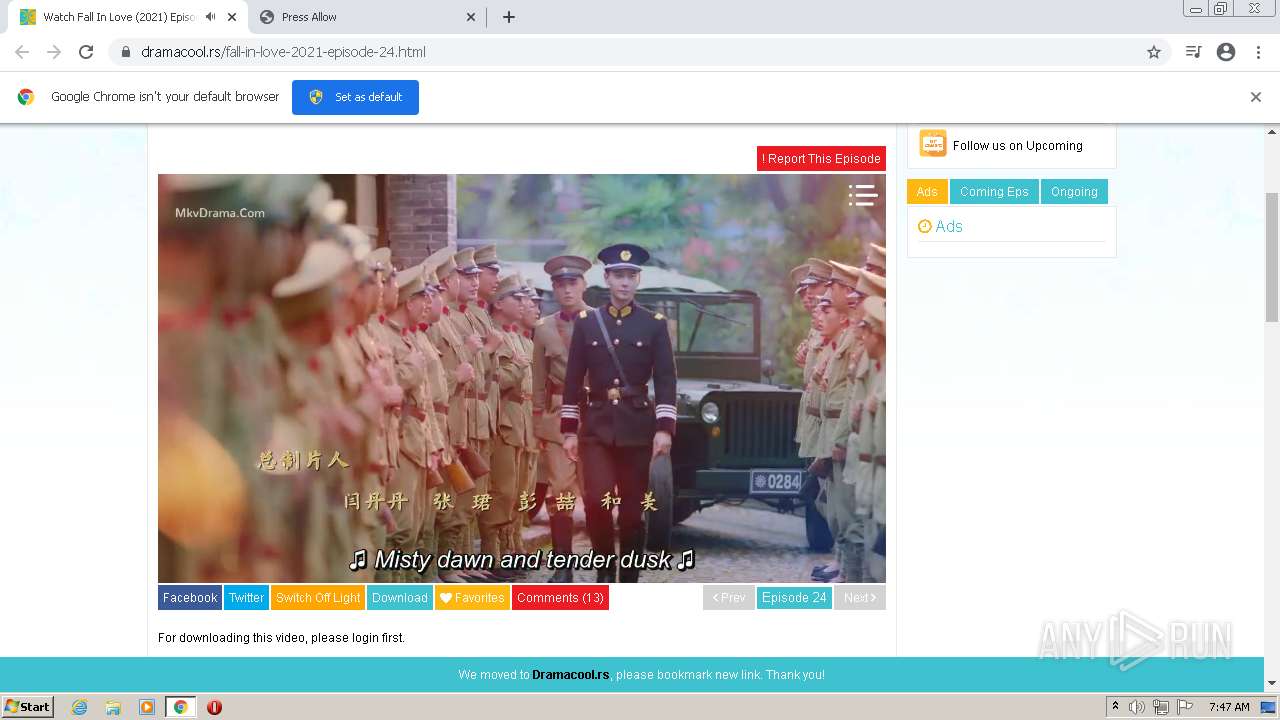Click 'Report This Episode' button
Viewport: 1280px width, 720px height.
pyautogui.click(x=821, y=158)
